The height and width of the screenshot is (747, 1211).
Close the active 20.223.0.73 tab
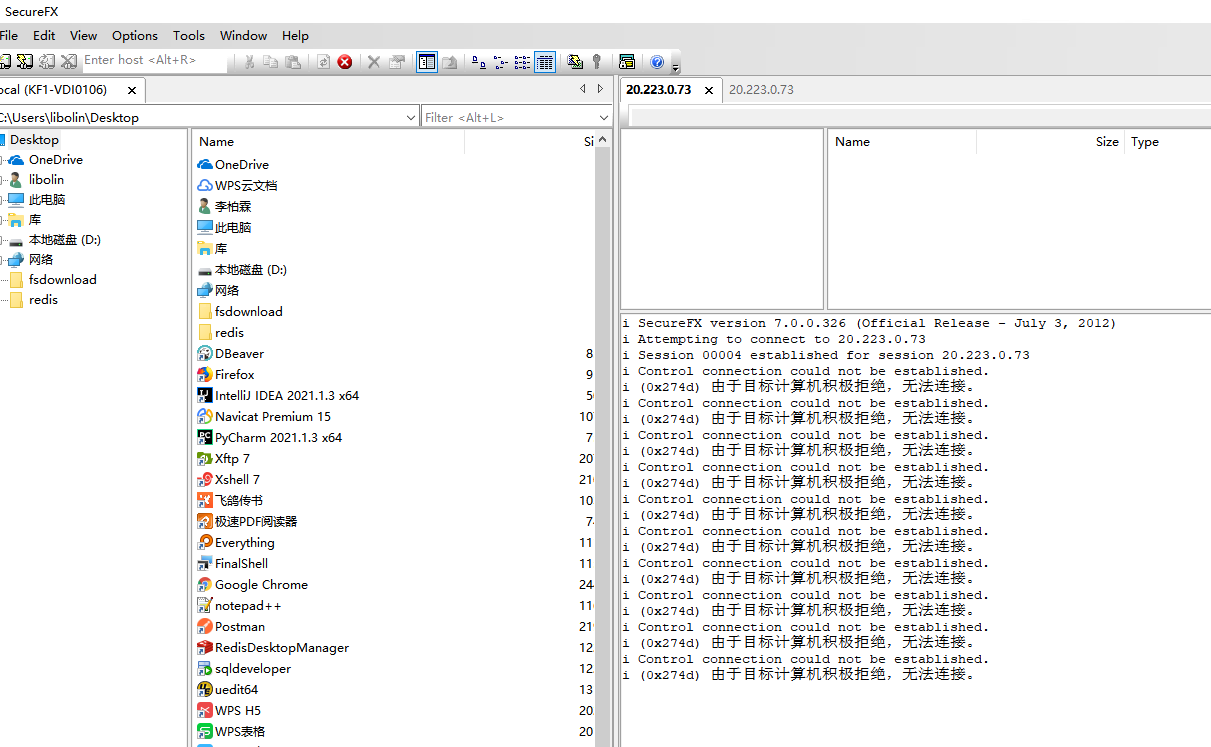709,90
